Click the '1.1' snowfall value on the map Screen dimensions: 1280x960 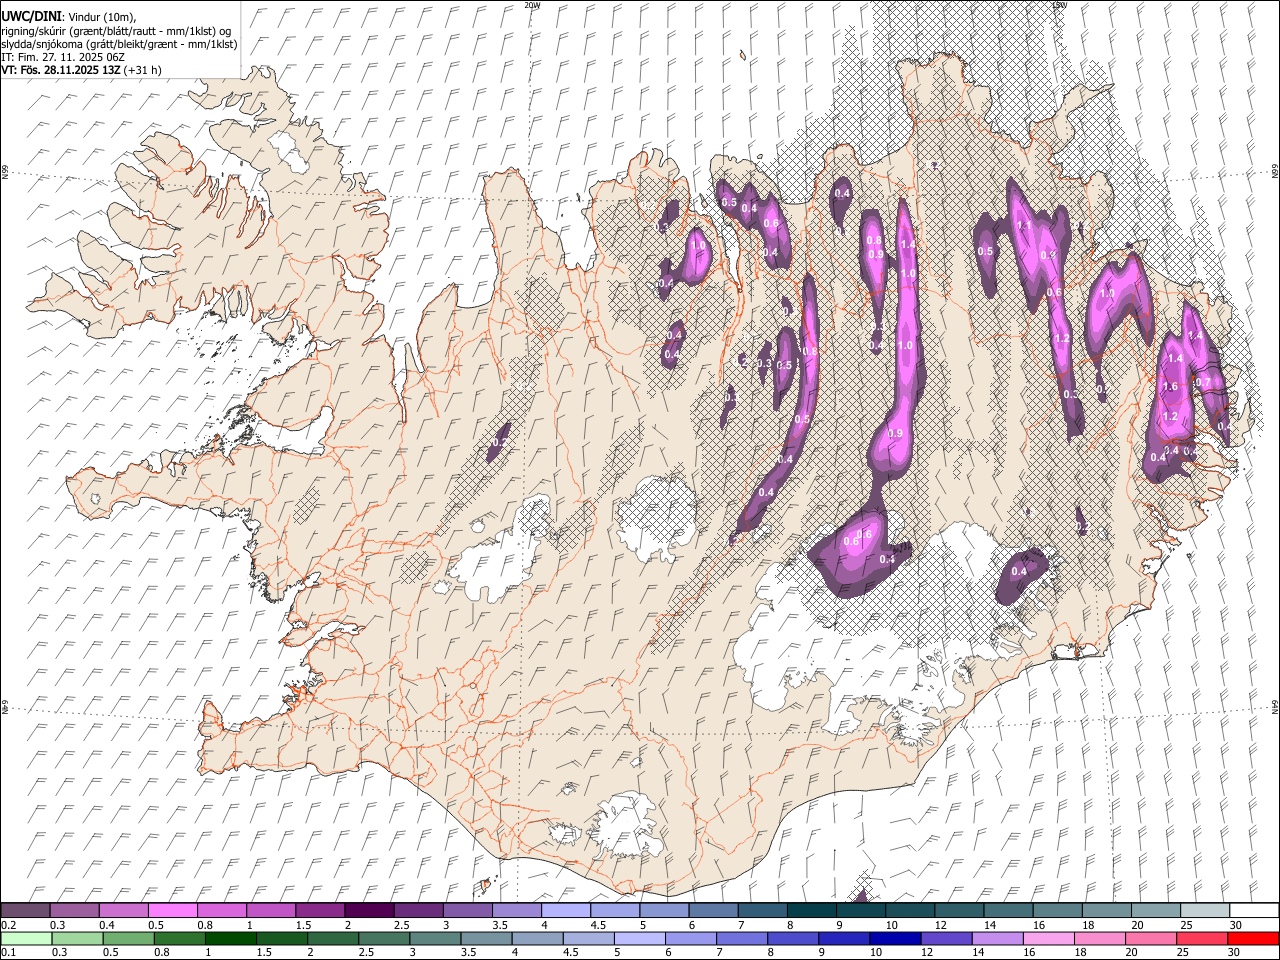click(x=1023, y=226)
